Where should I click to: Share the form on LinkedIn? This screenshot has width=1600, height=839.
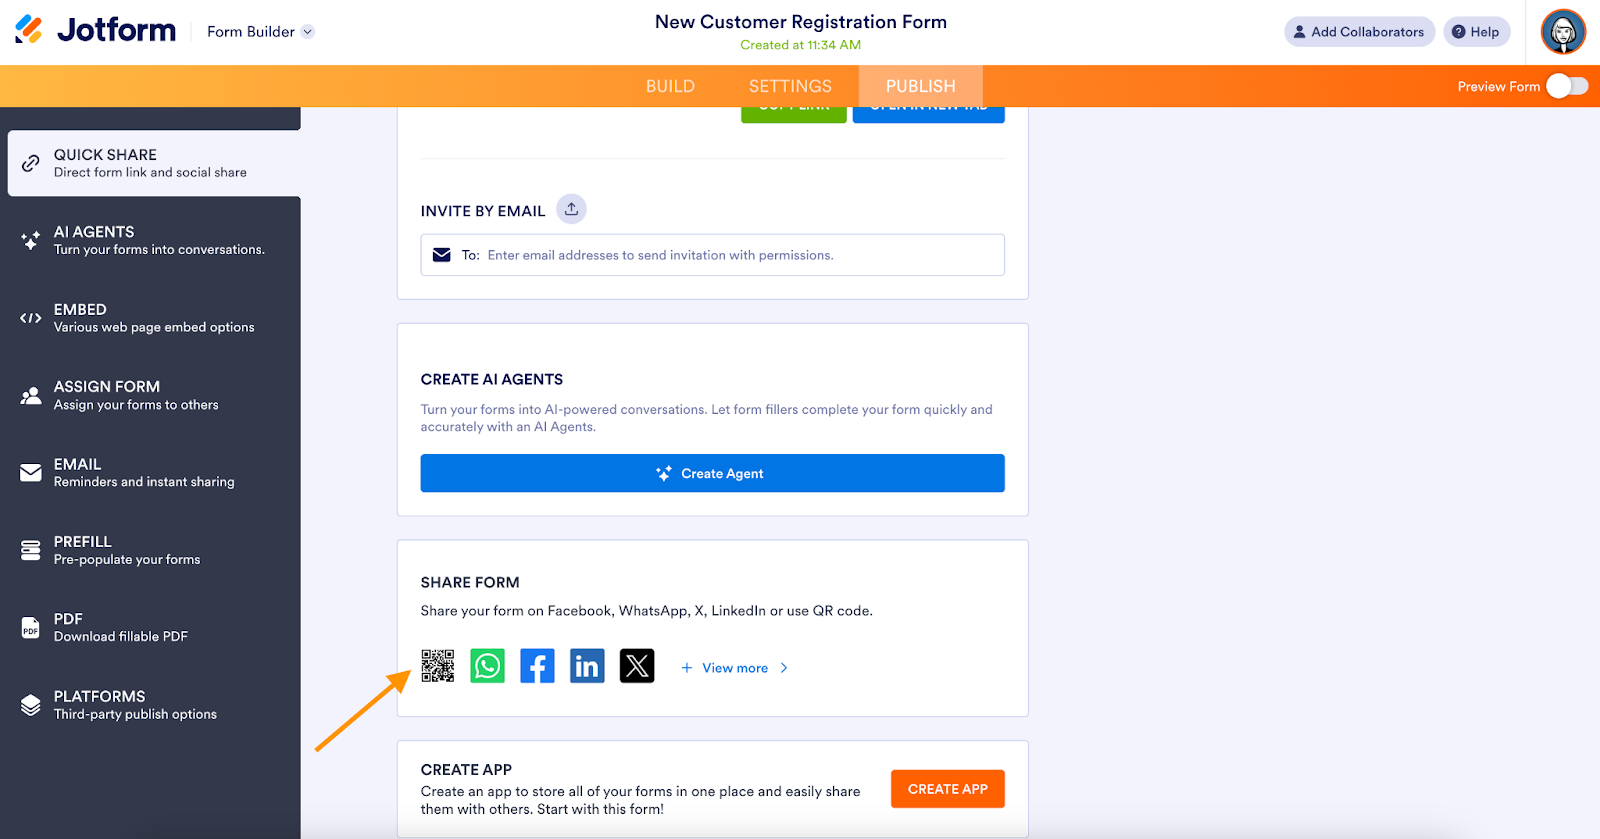[x=587, y=666]
